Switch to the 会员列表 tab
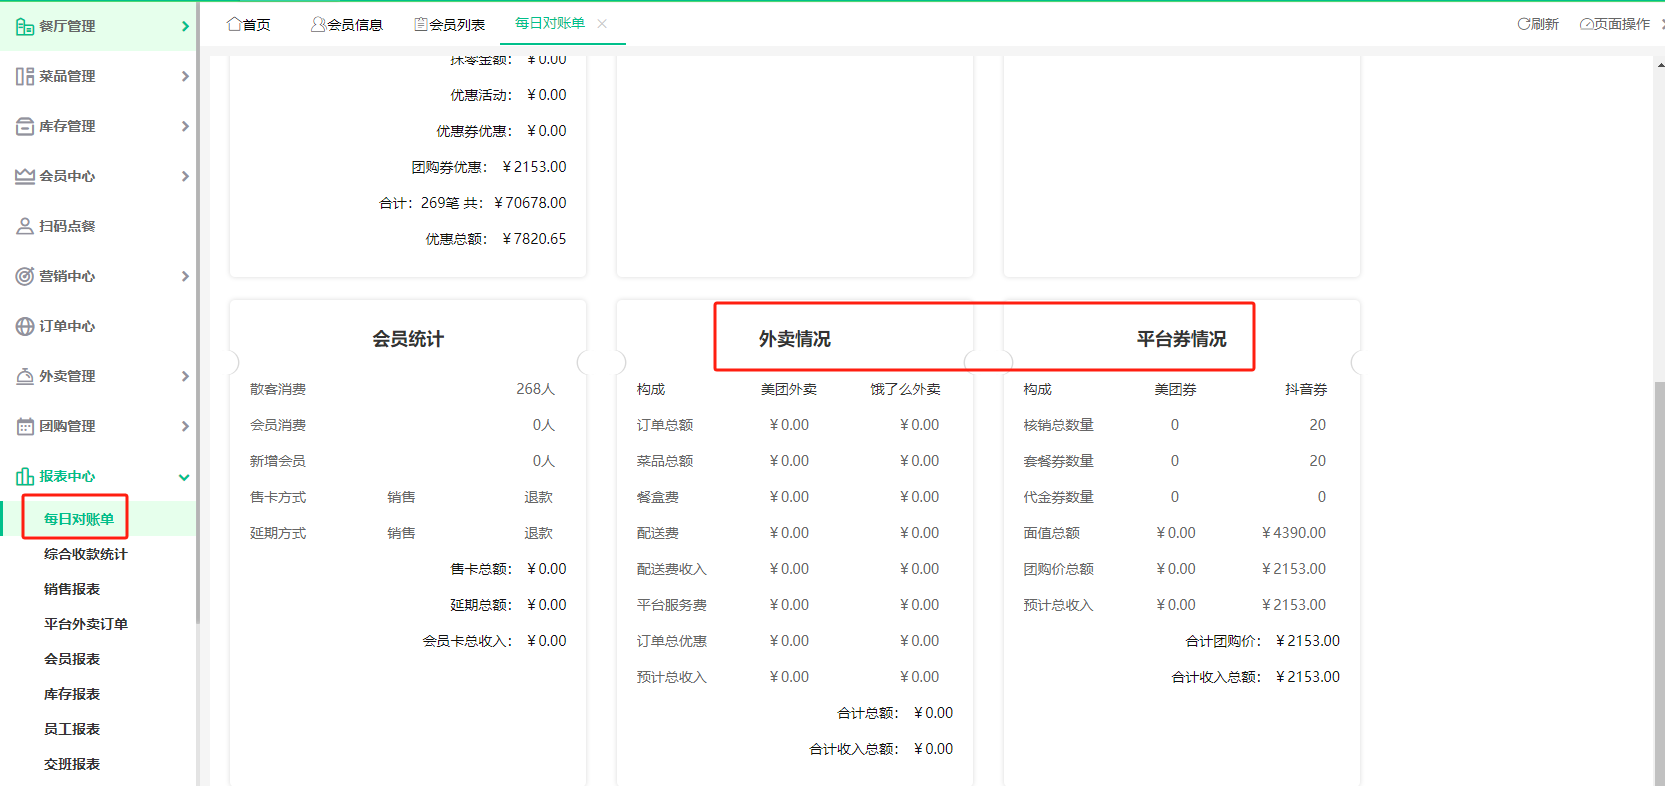Screen dimensions: 1665x786 tap(450, 24)
